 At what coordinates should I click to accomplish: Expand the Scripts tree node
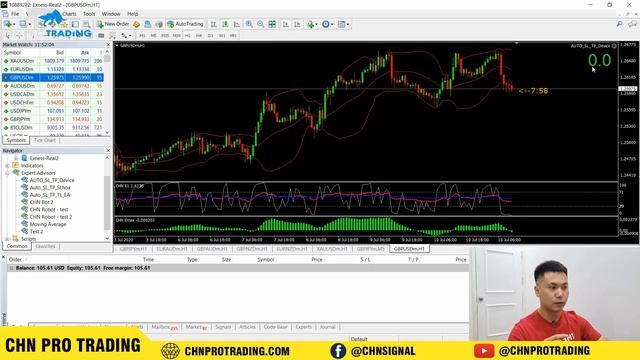(x=7, y=239)
